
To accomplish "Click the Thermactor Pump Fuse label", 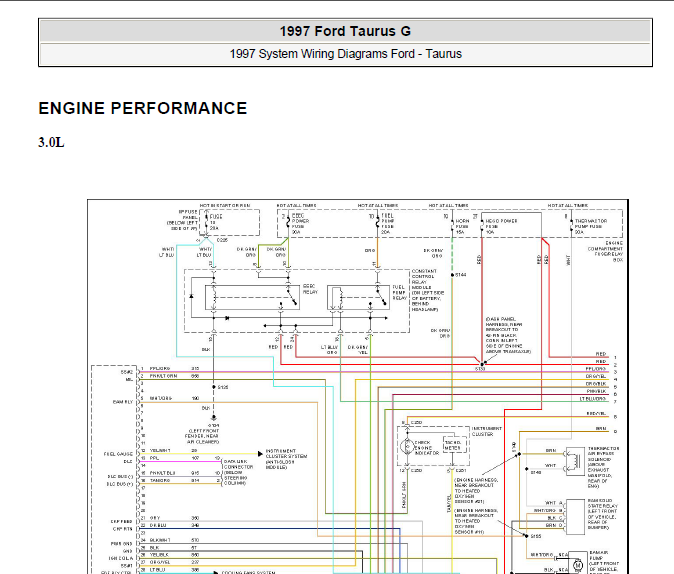I will click(x=591, y=226).
